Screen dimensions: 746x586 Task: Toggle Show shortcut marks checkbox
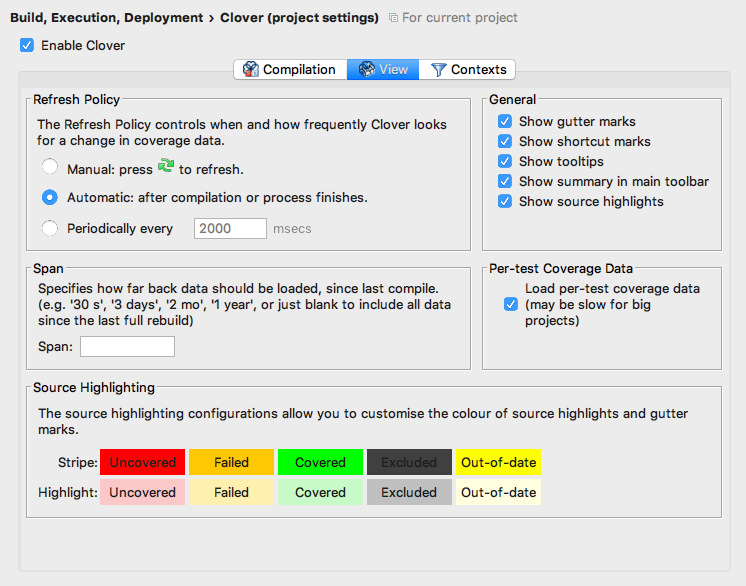(x=505, y=141)
